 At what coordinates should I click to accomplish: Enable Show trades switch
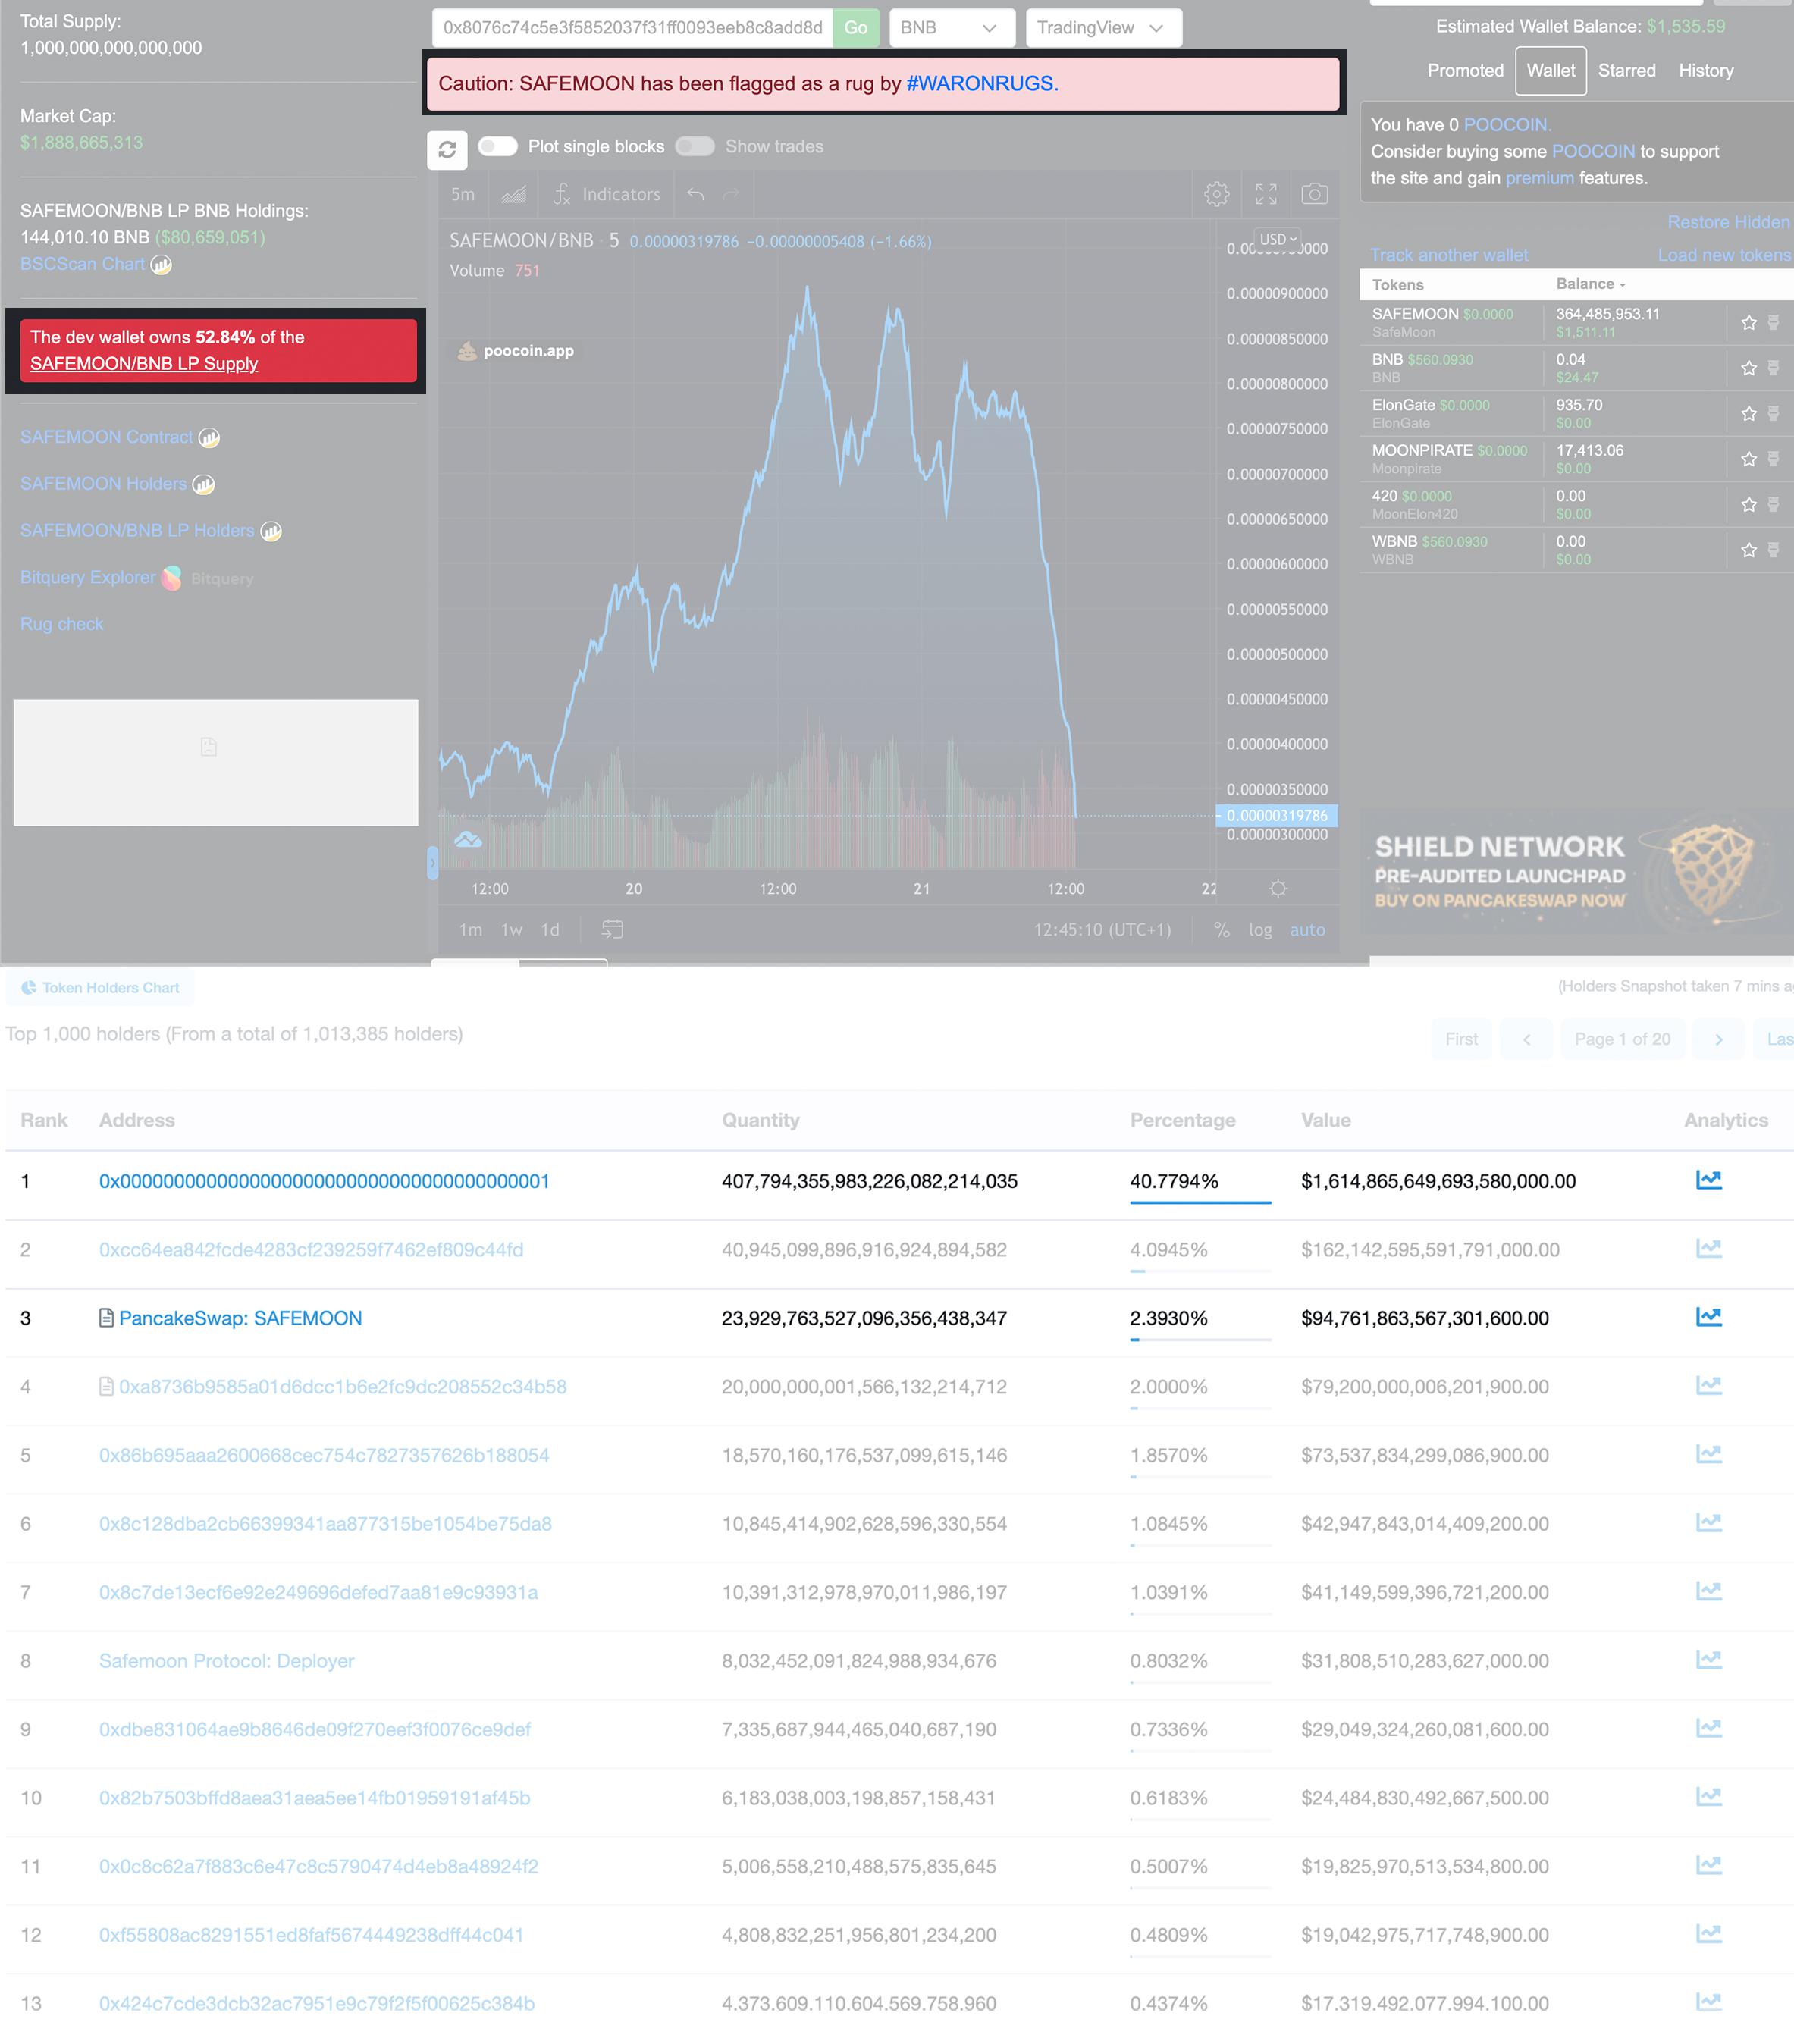point(695,146)
